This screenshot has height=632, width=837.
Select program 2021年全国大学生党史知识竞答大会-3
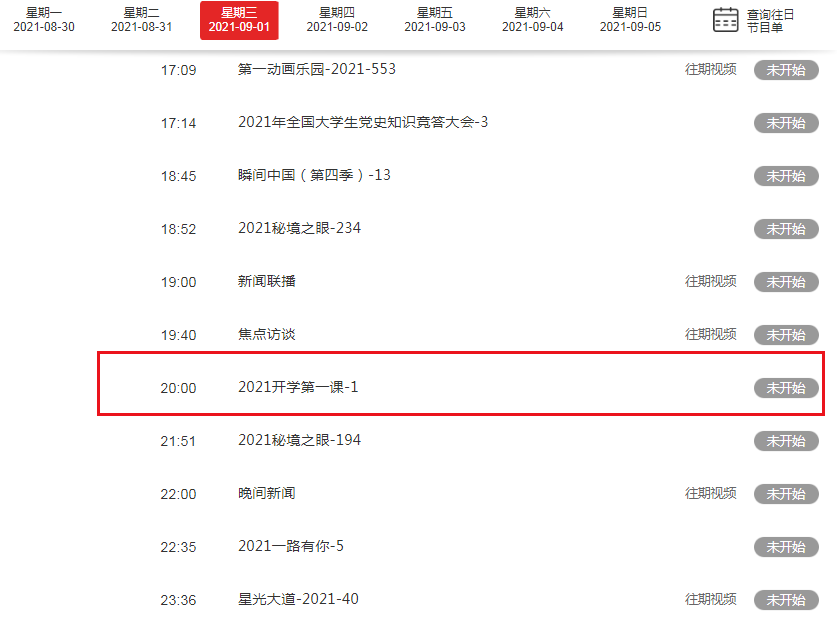(x=362, y=122)
